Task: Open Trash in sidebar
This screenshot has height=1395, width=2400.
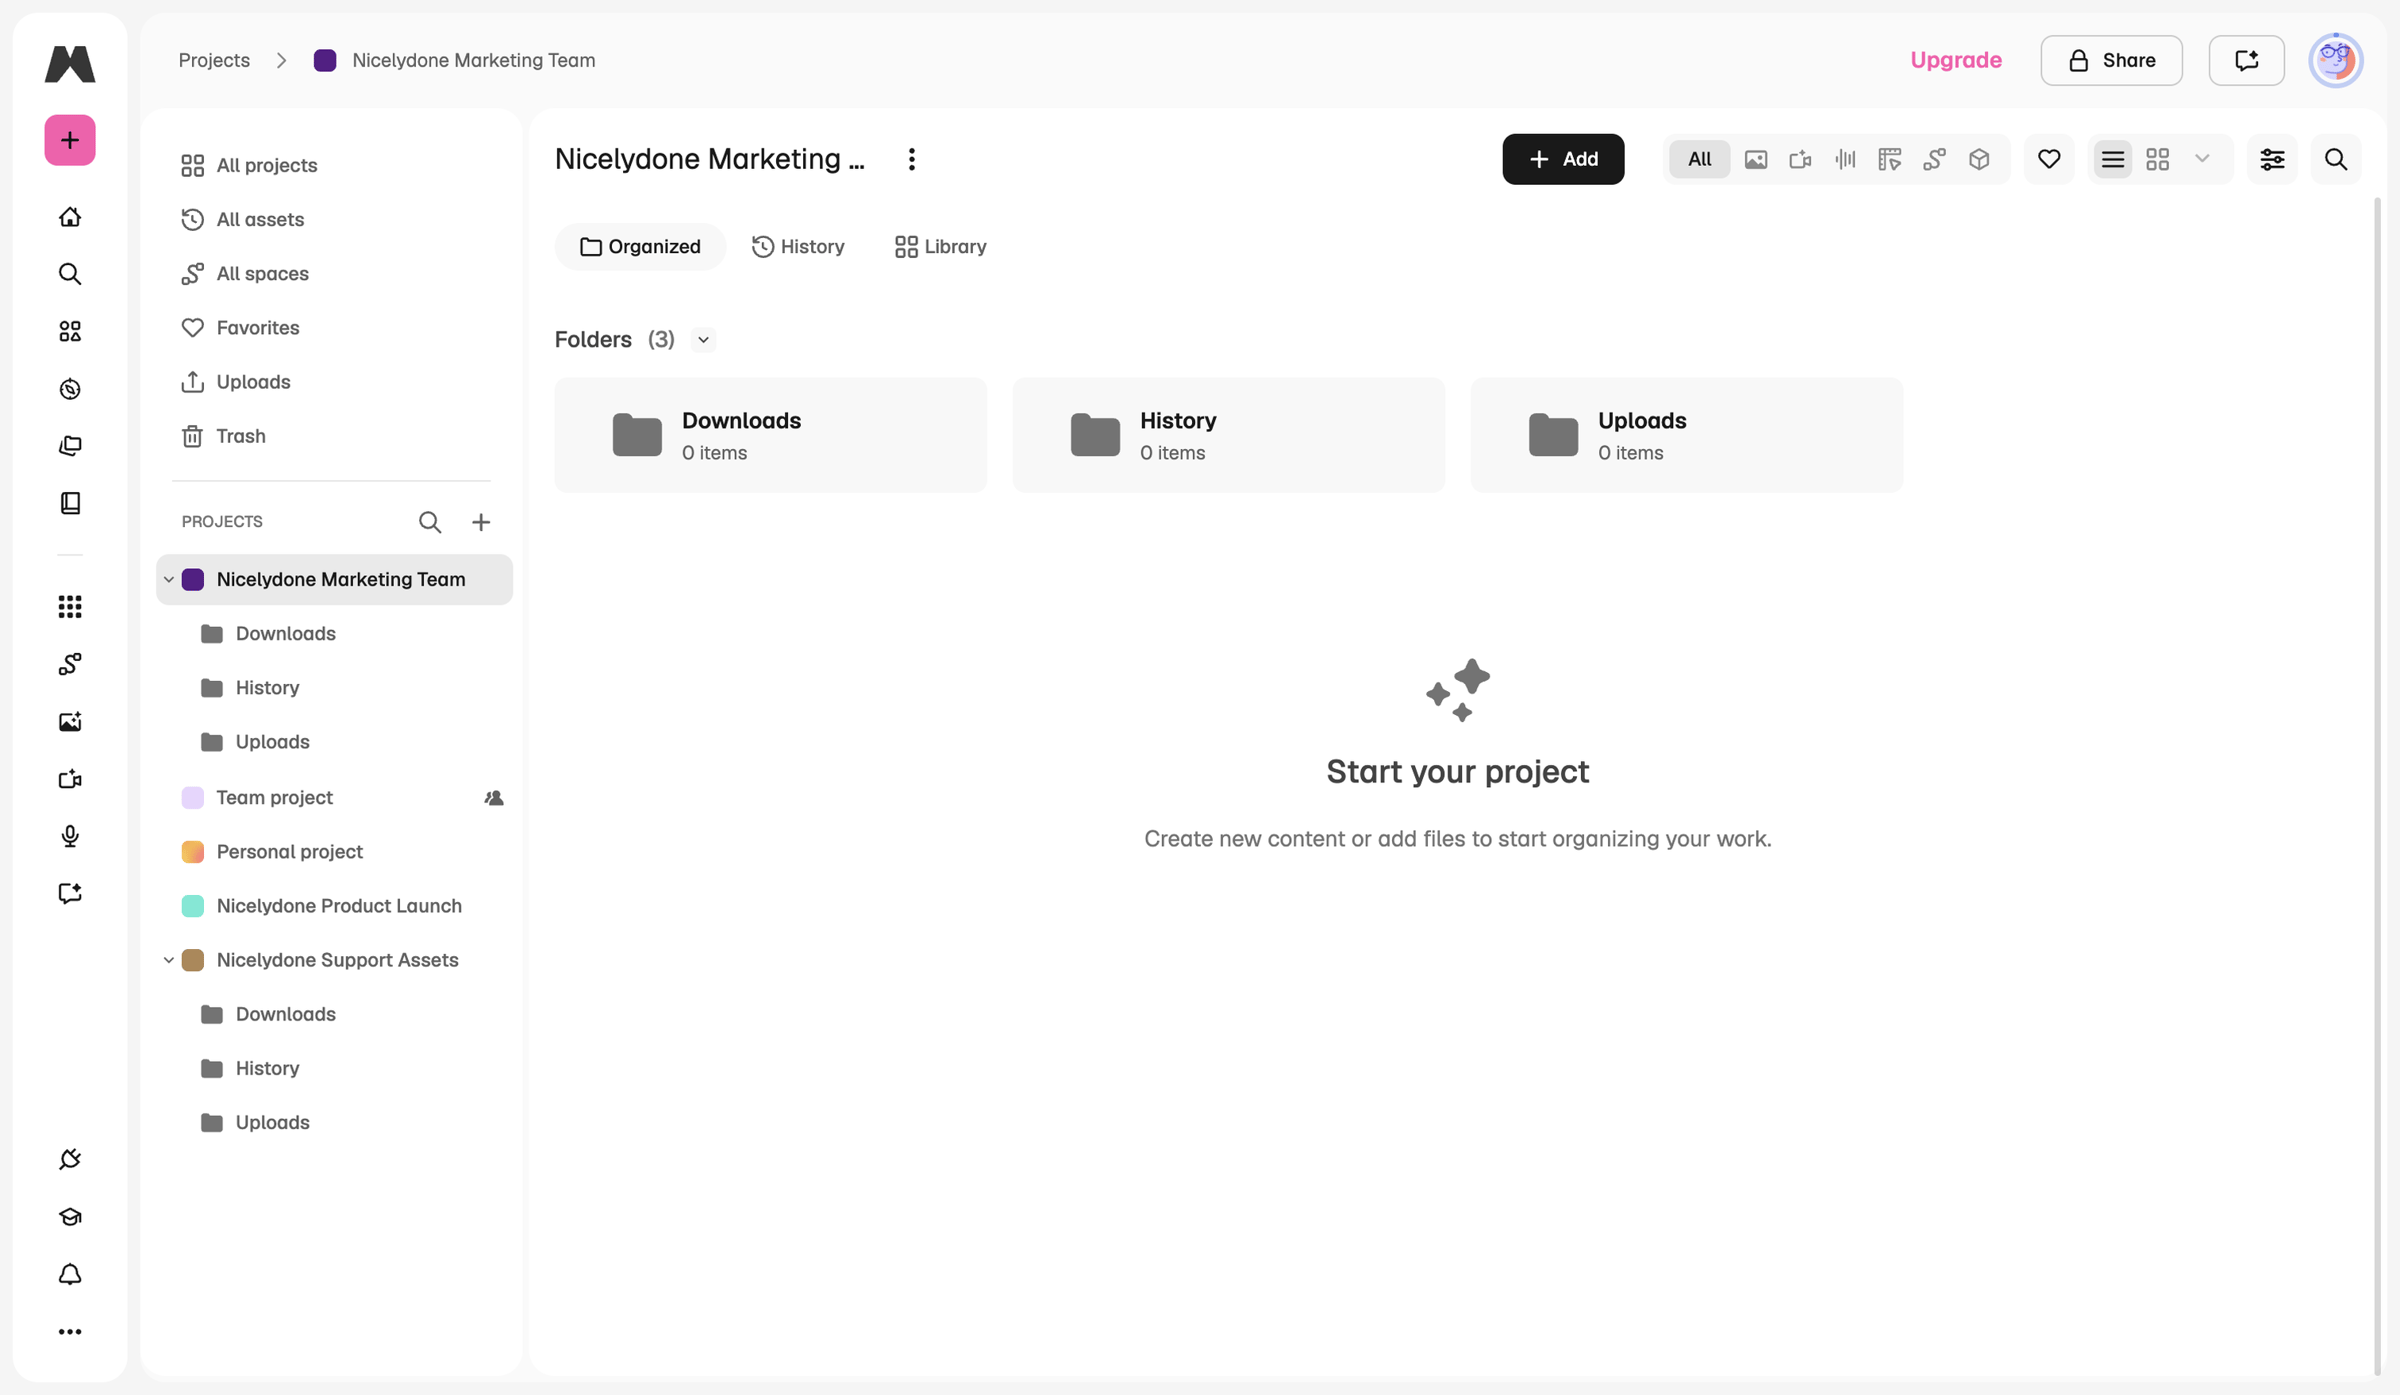Action: (223, 436)
